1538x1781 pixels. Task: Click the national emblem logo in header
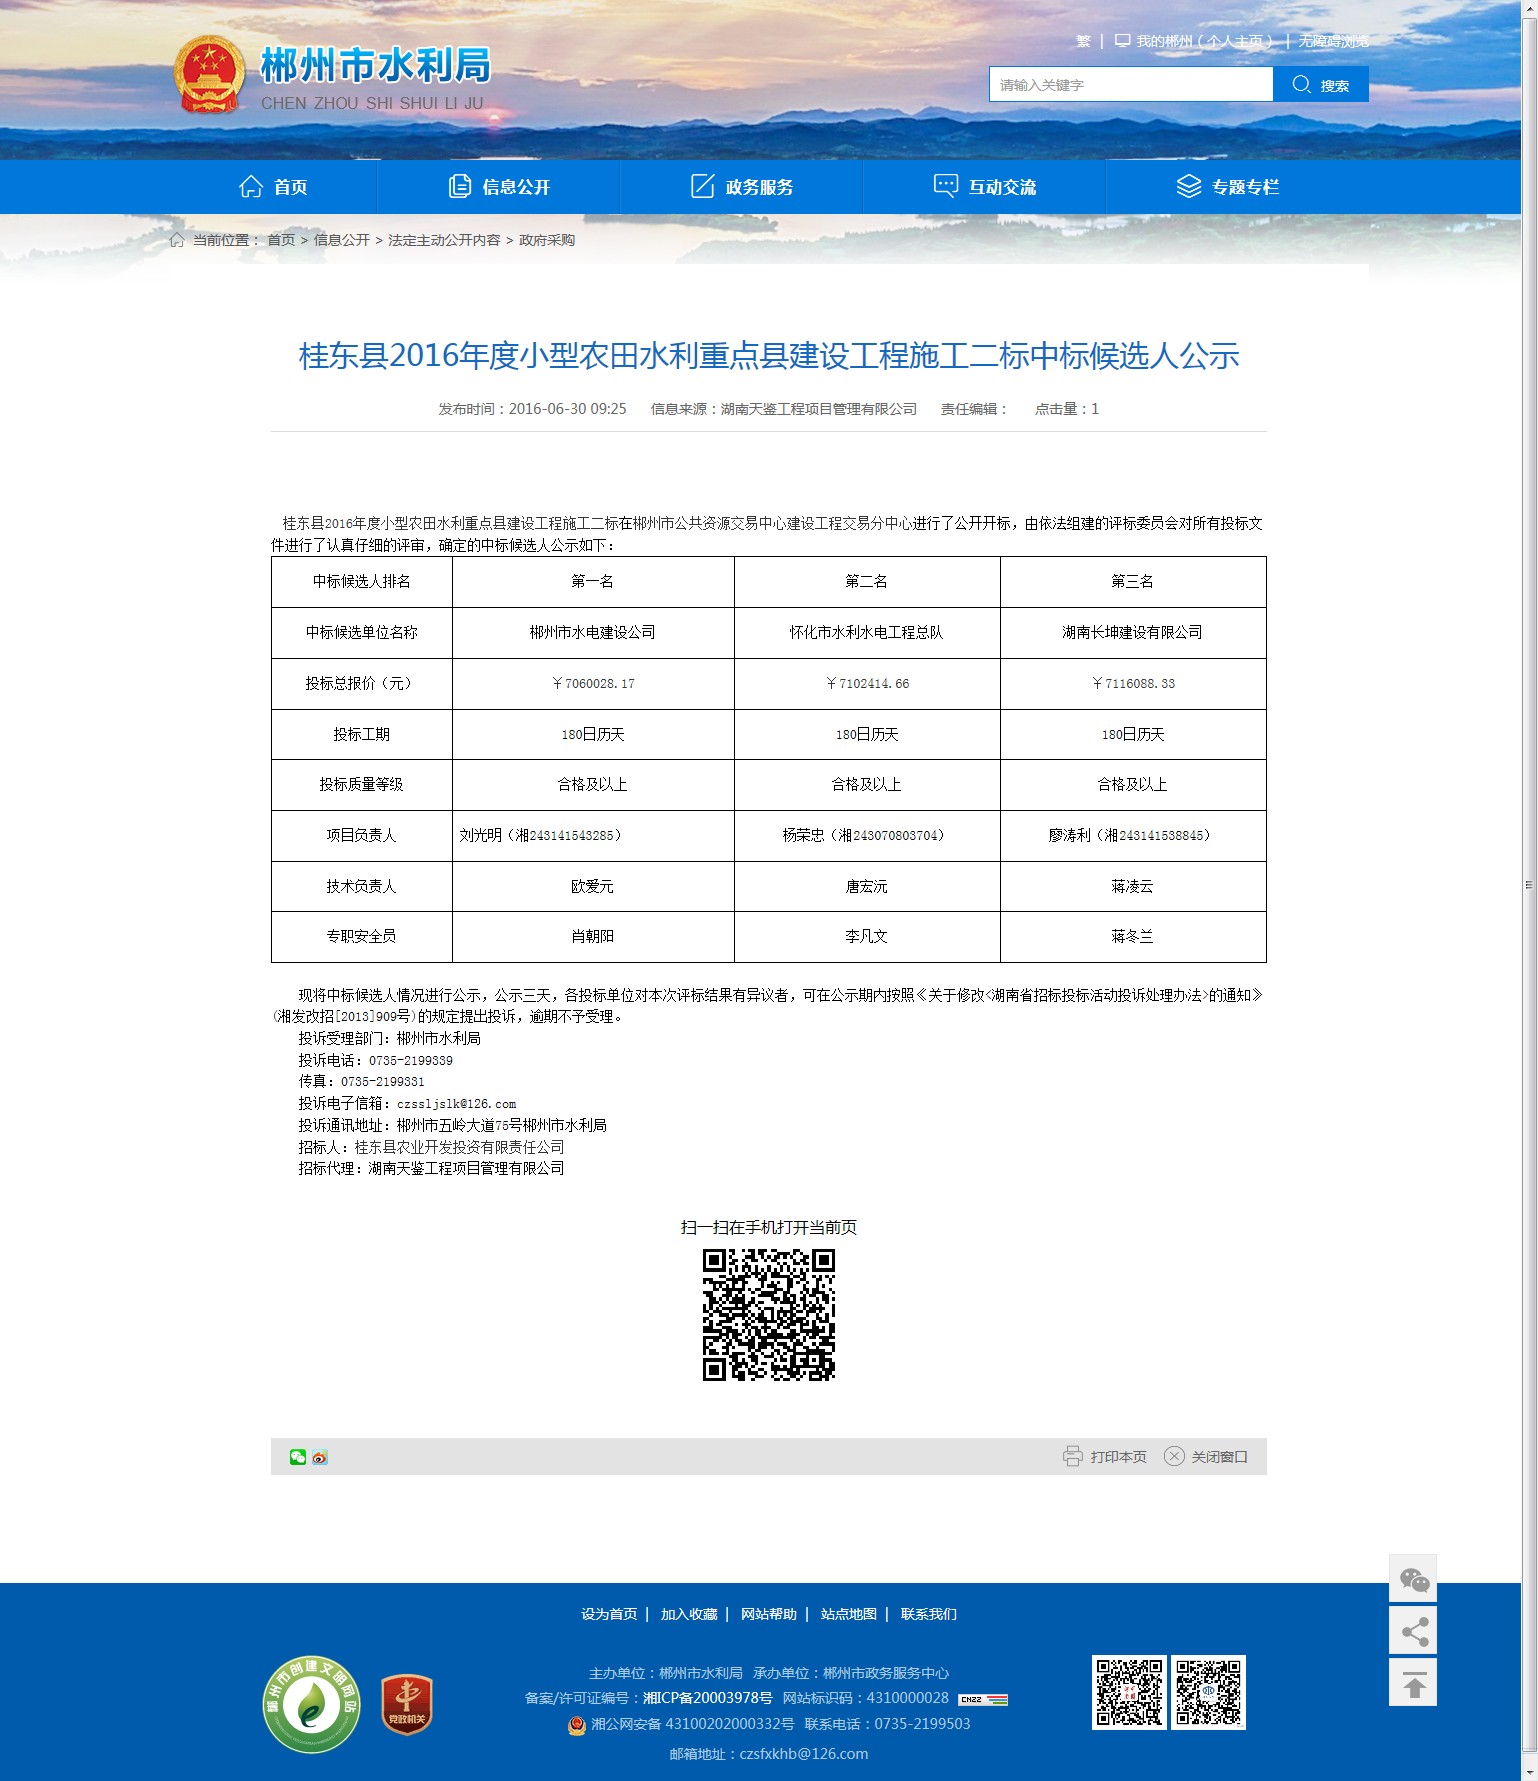209,74
